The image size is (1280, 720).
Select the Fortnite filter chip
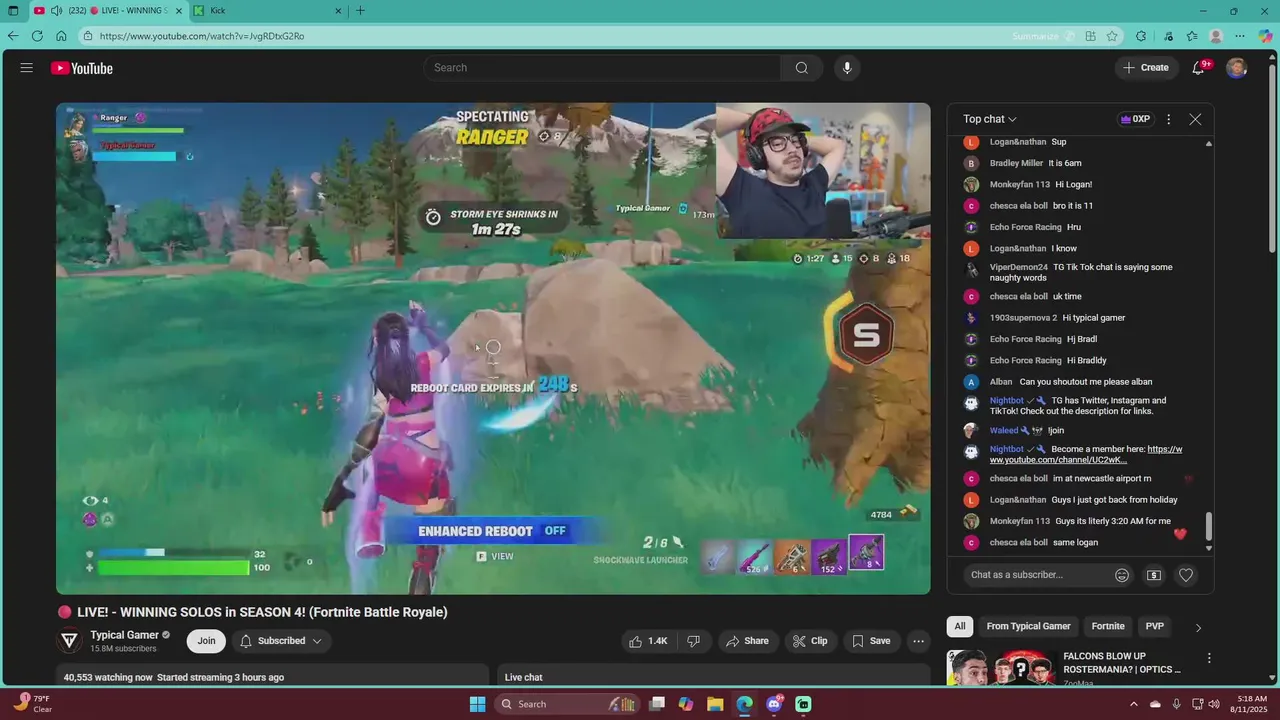(x=1108, y=627)
